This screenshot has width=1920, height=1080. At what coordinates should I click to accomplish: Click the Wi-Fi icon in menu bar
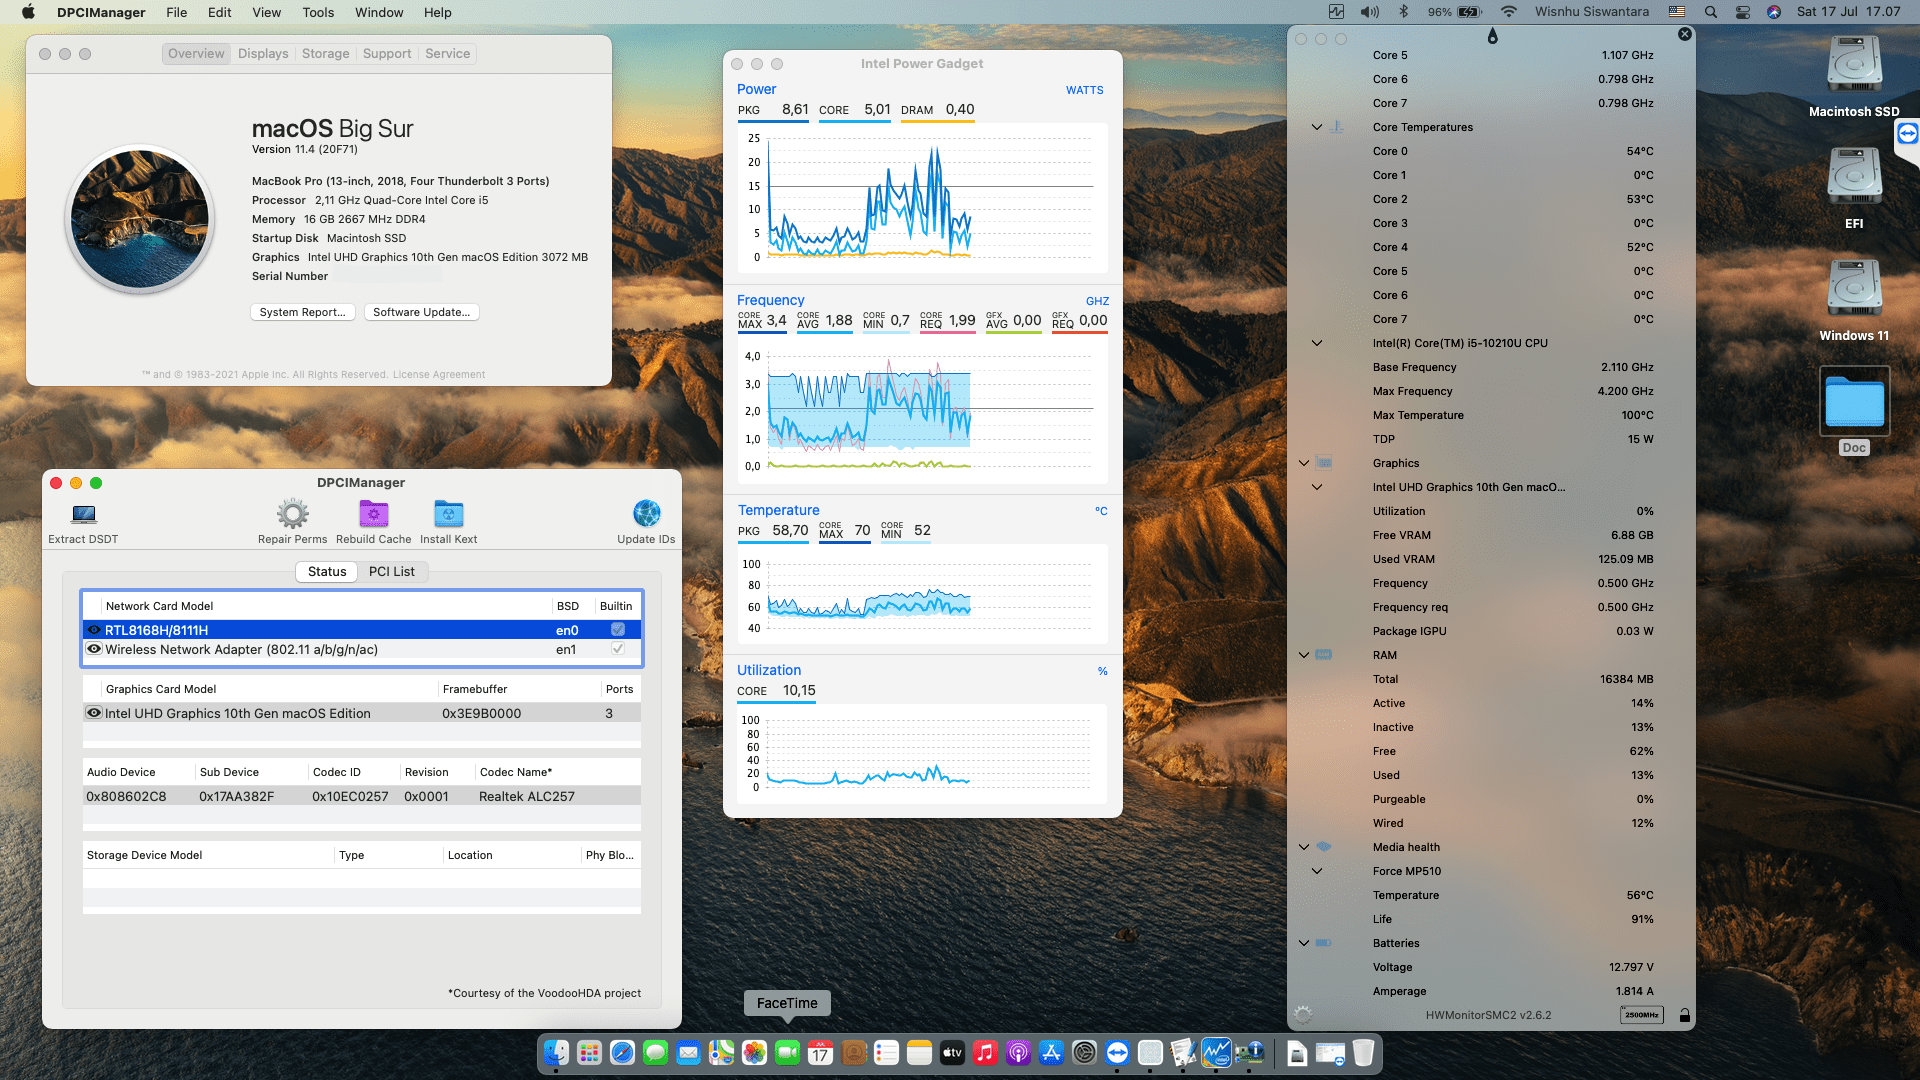[x=1509, y=12]
